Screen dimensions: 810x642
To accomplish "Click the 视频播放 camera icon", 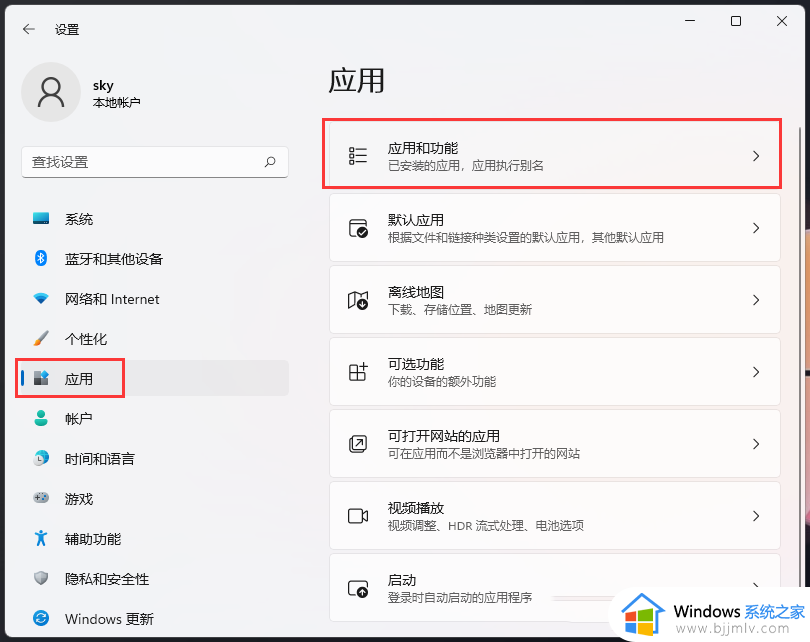I will [358, 515].
